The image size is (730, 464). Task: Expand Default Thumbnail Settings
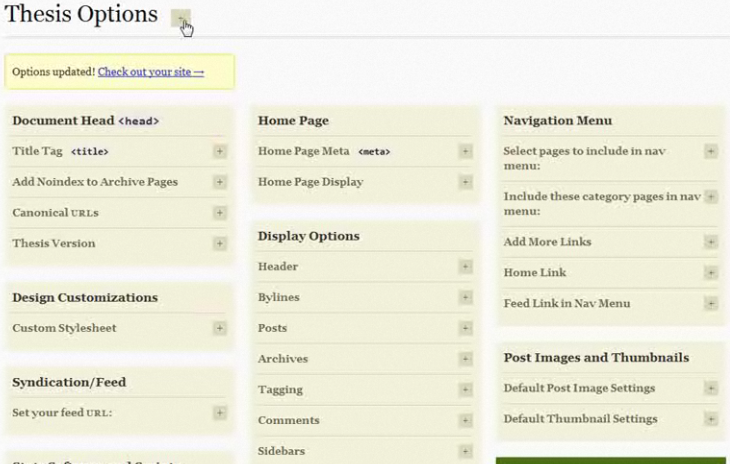point(711,419)
